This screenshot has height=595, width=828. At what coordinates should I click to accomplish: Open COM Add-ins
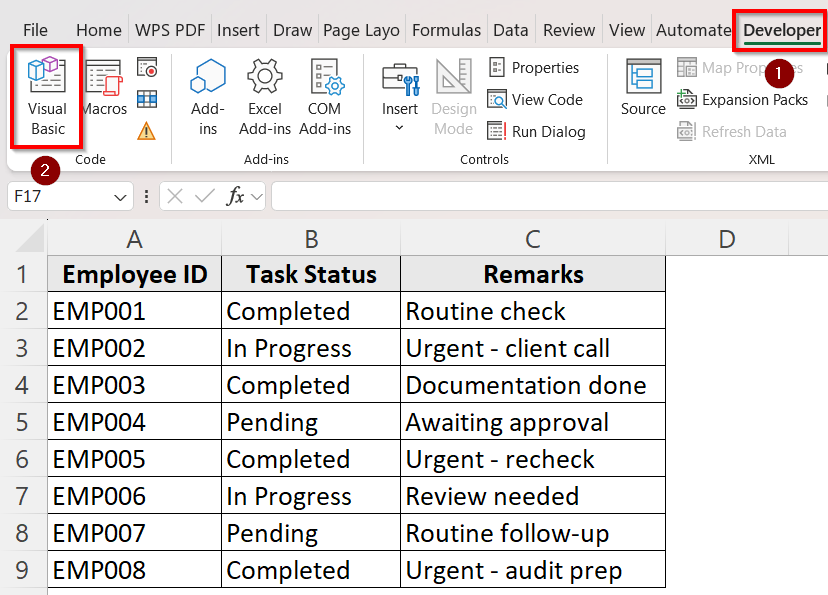tap(324, 97)
